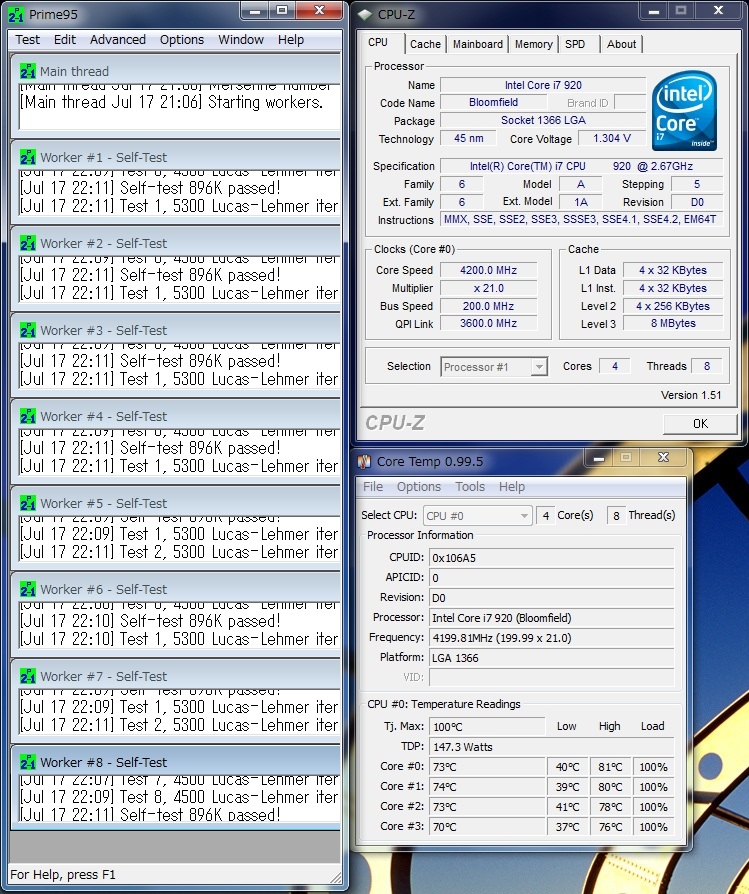Click the Intel Core i7 logo
This screenshot has width=749, height=894.
click(x=684, y=111)
